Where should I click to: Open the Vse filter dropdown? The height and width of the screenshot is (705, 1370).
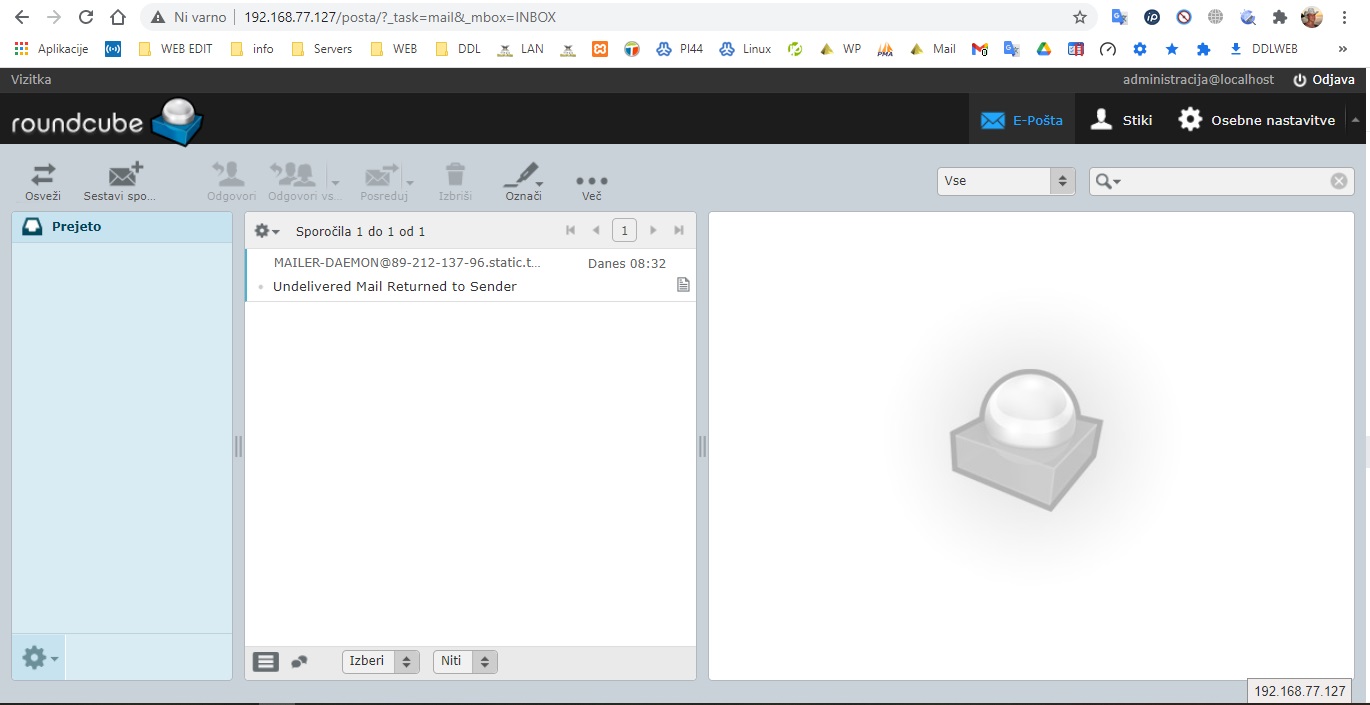pos(1006,181)
